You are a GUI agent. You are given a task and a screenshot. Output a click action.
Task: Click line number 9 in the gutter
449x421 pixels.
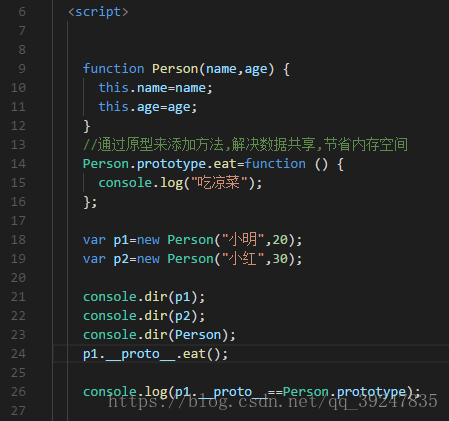point(22,69)
